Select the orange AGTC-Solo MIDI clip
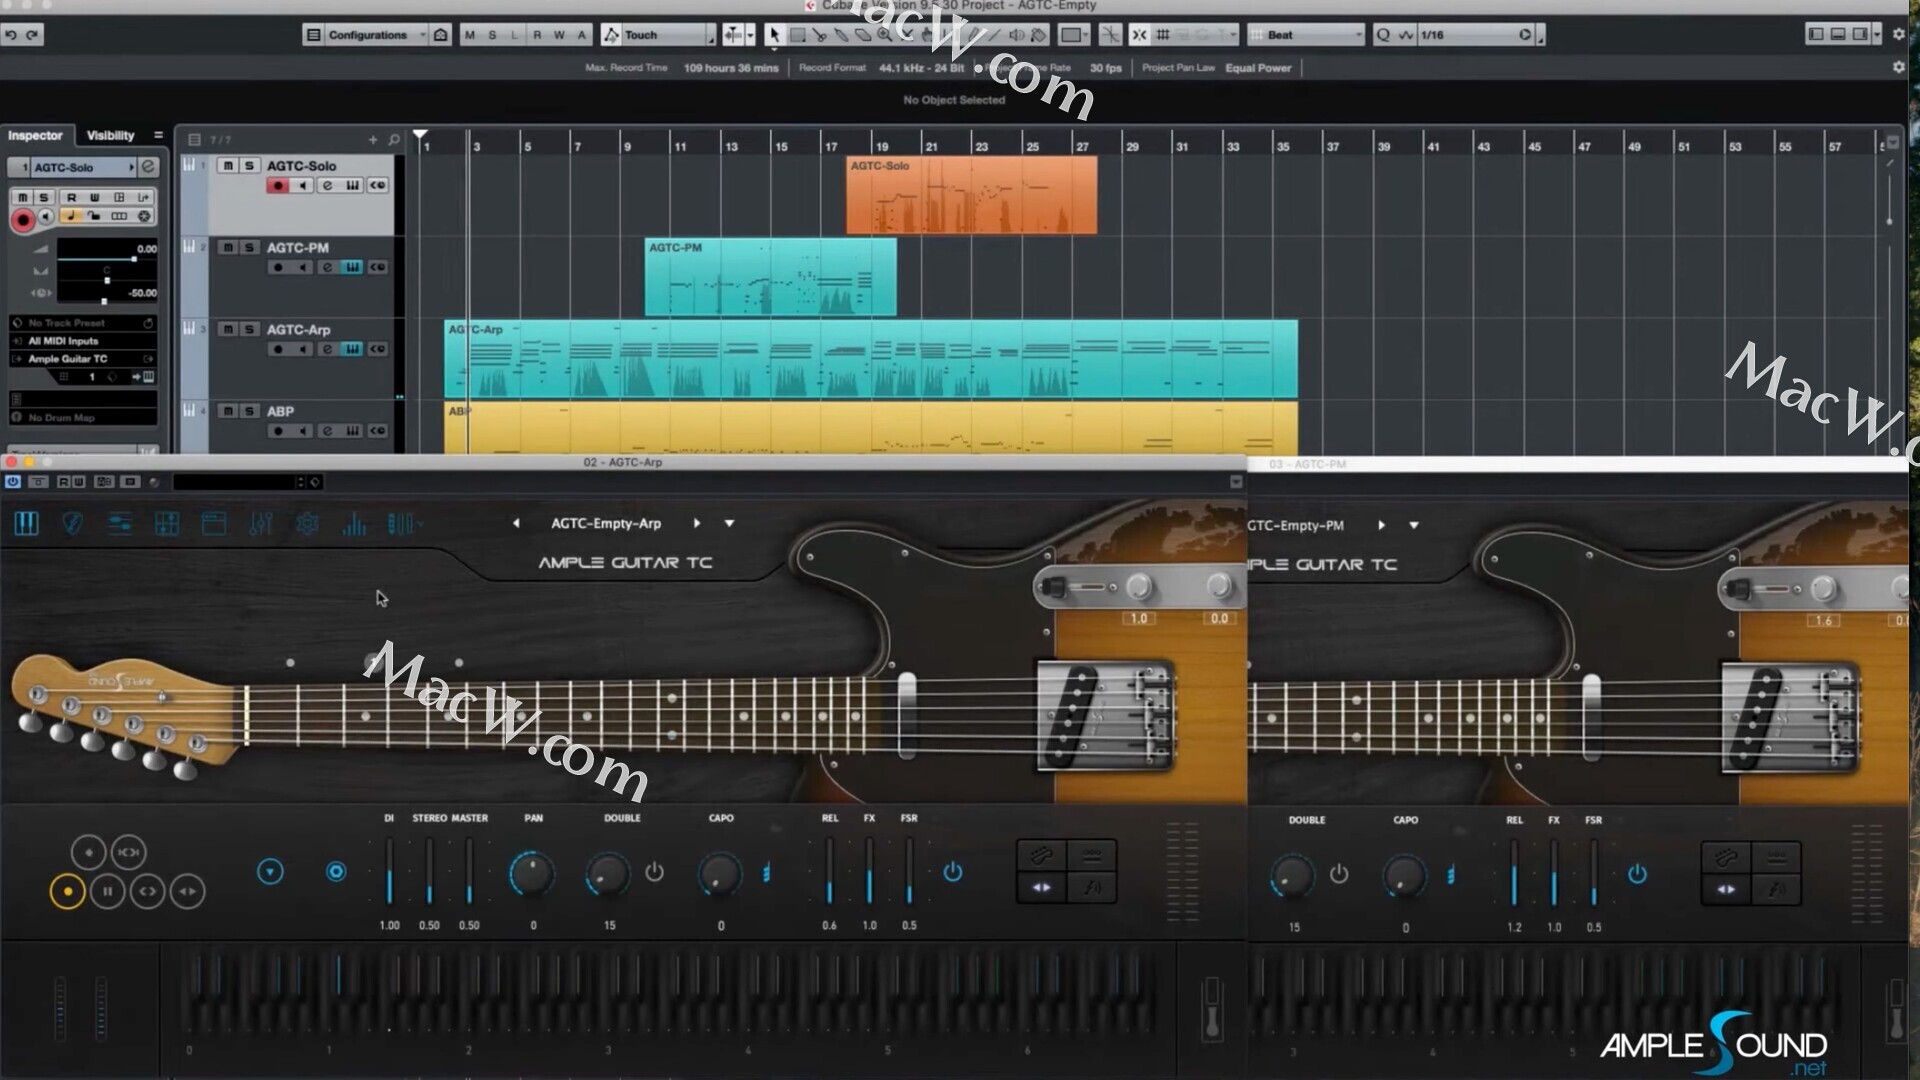 (x=971, y=196)
